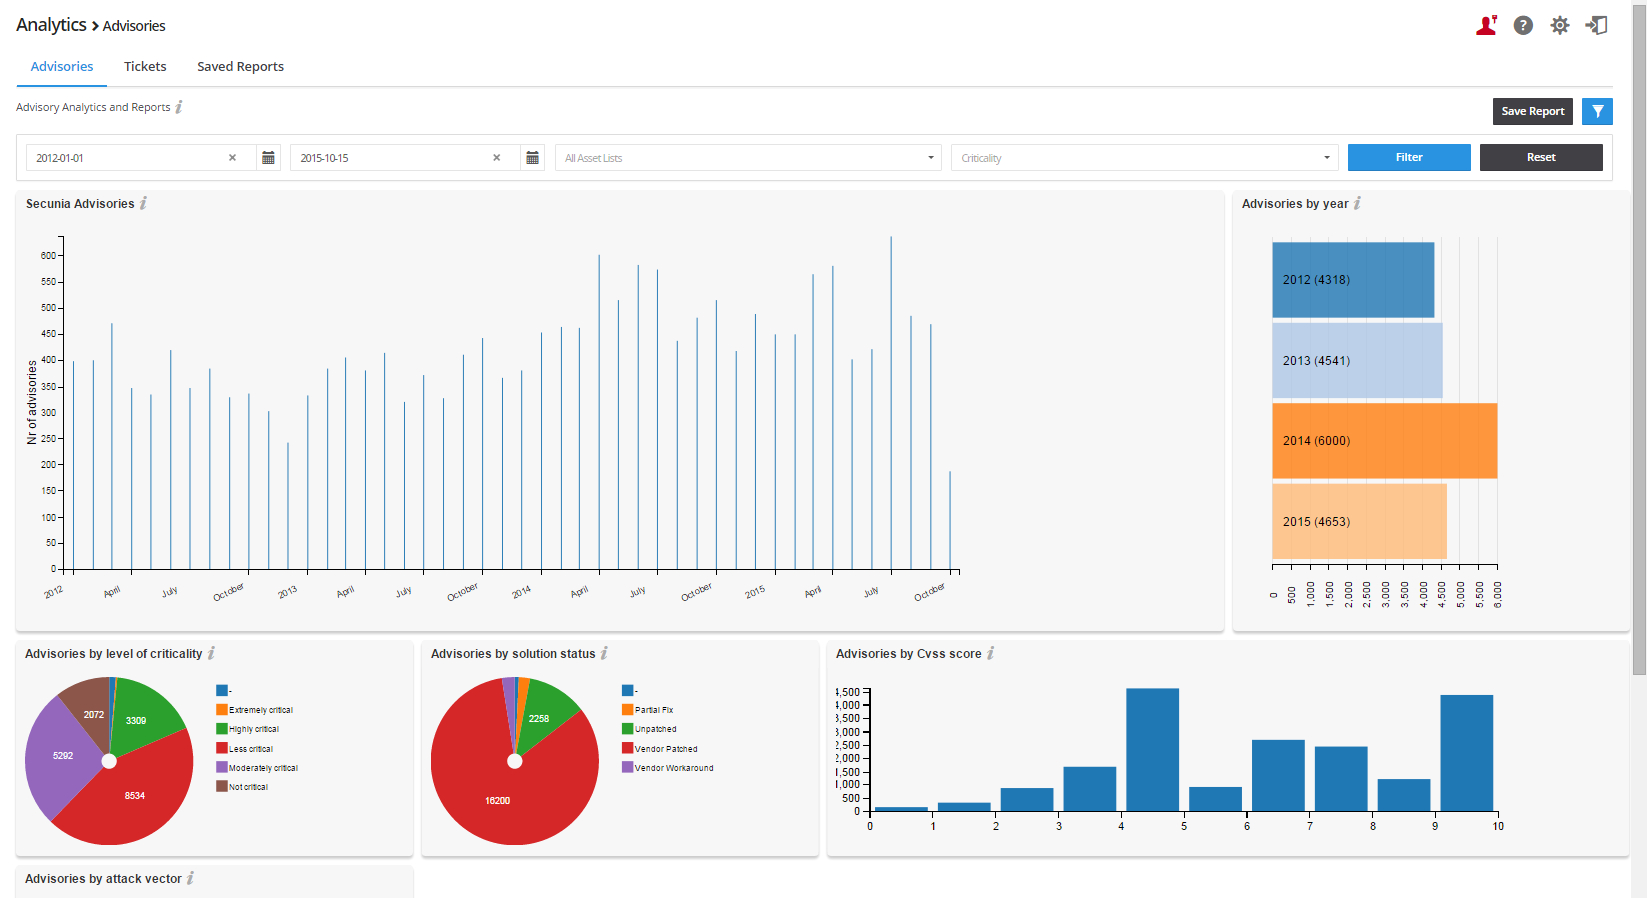Click the Save Report button
The height and width of the screenshot is (898, 1647).
click(1532, 111)
